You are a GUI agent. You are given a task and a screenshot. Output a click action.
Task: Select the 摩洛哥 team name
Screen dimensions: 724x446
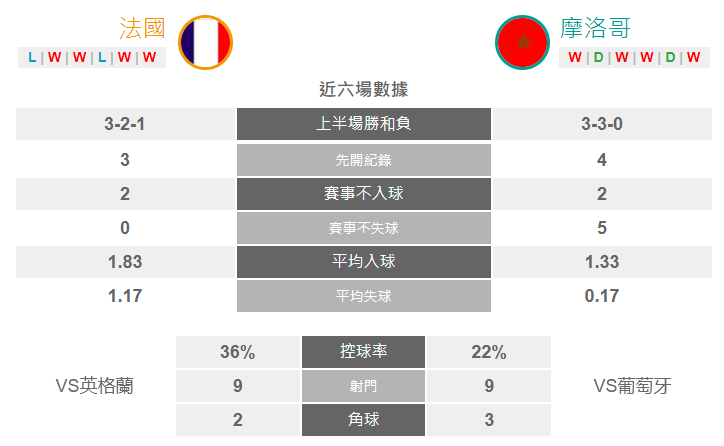[x=595, y=28]
